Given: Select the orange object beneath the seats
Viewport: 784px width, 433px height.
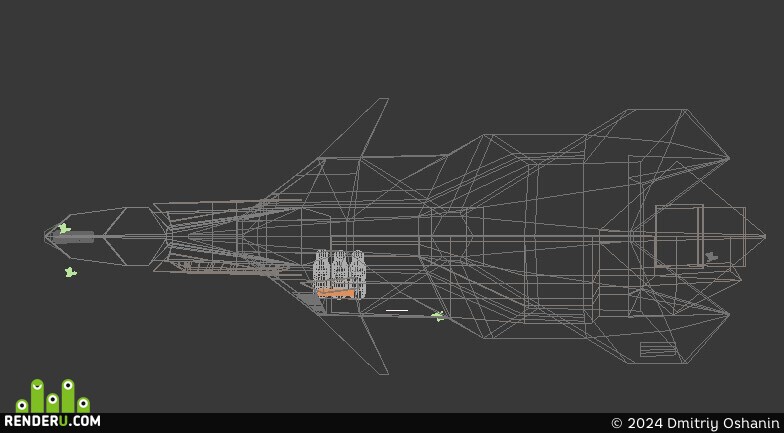Looking at the screenshot, I should click(336, 293).
